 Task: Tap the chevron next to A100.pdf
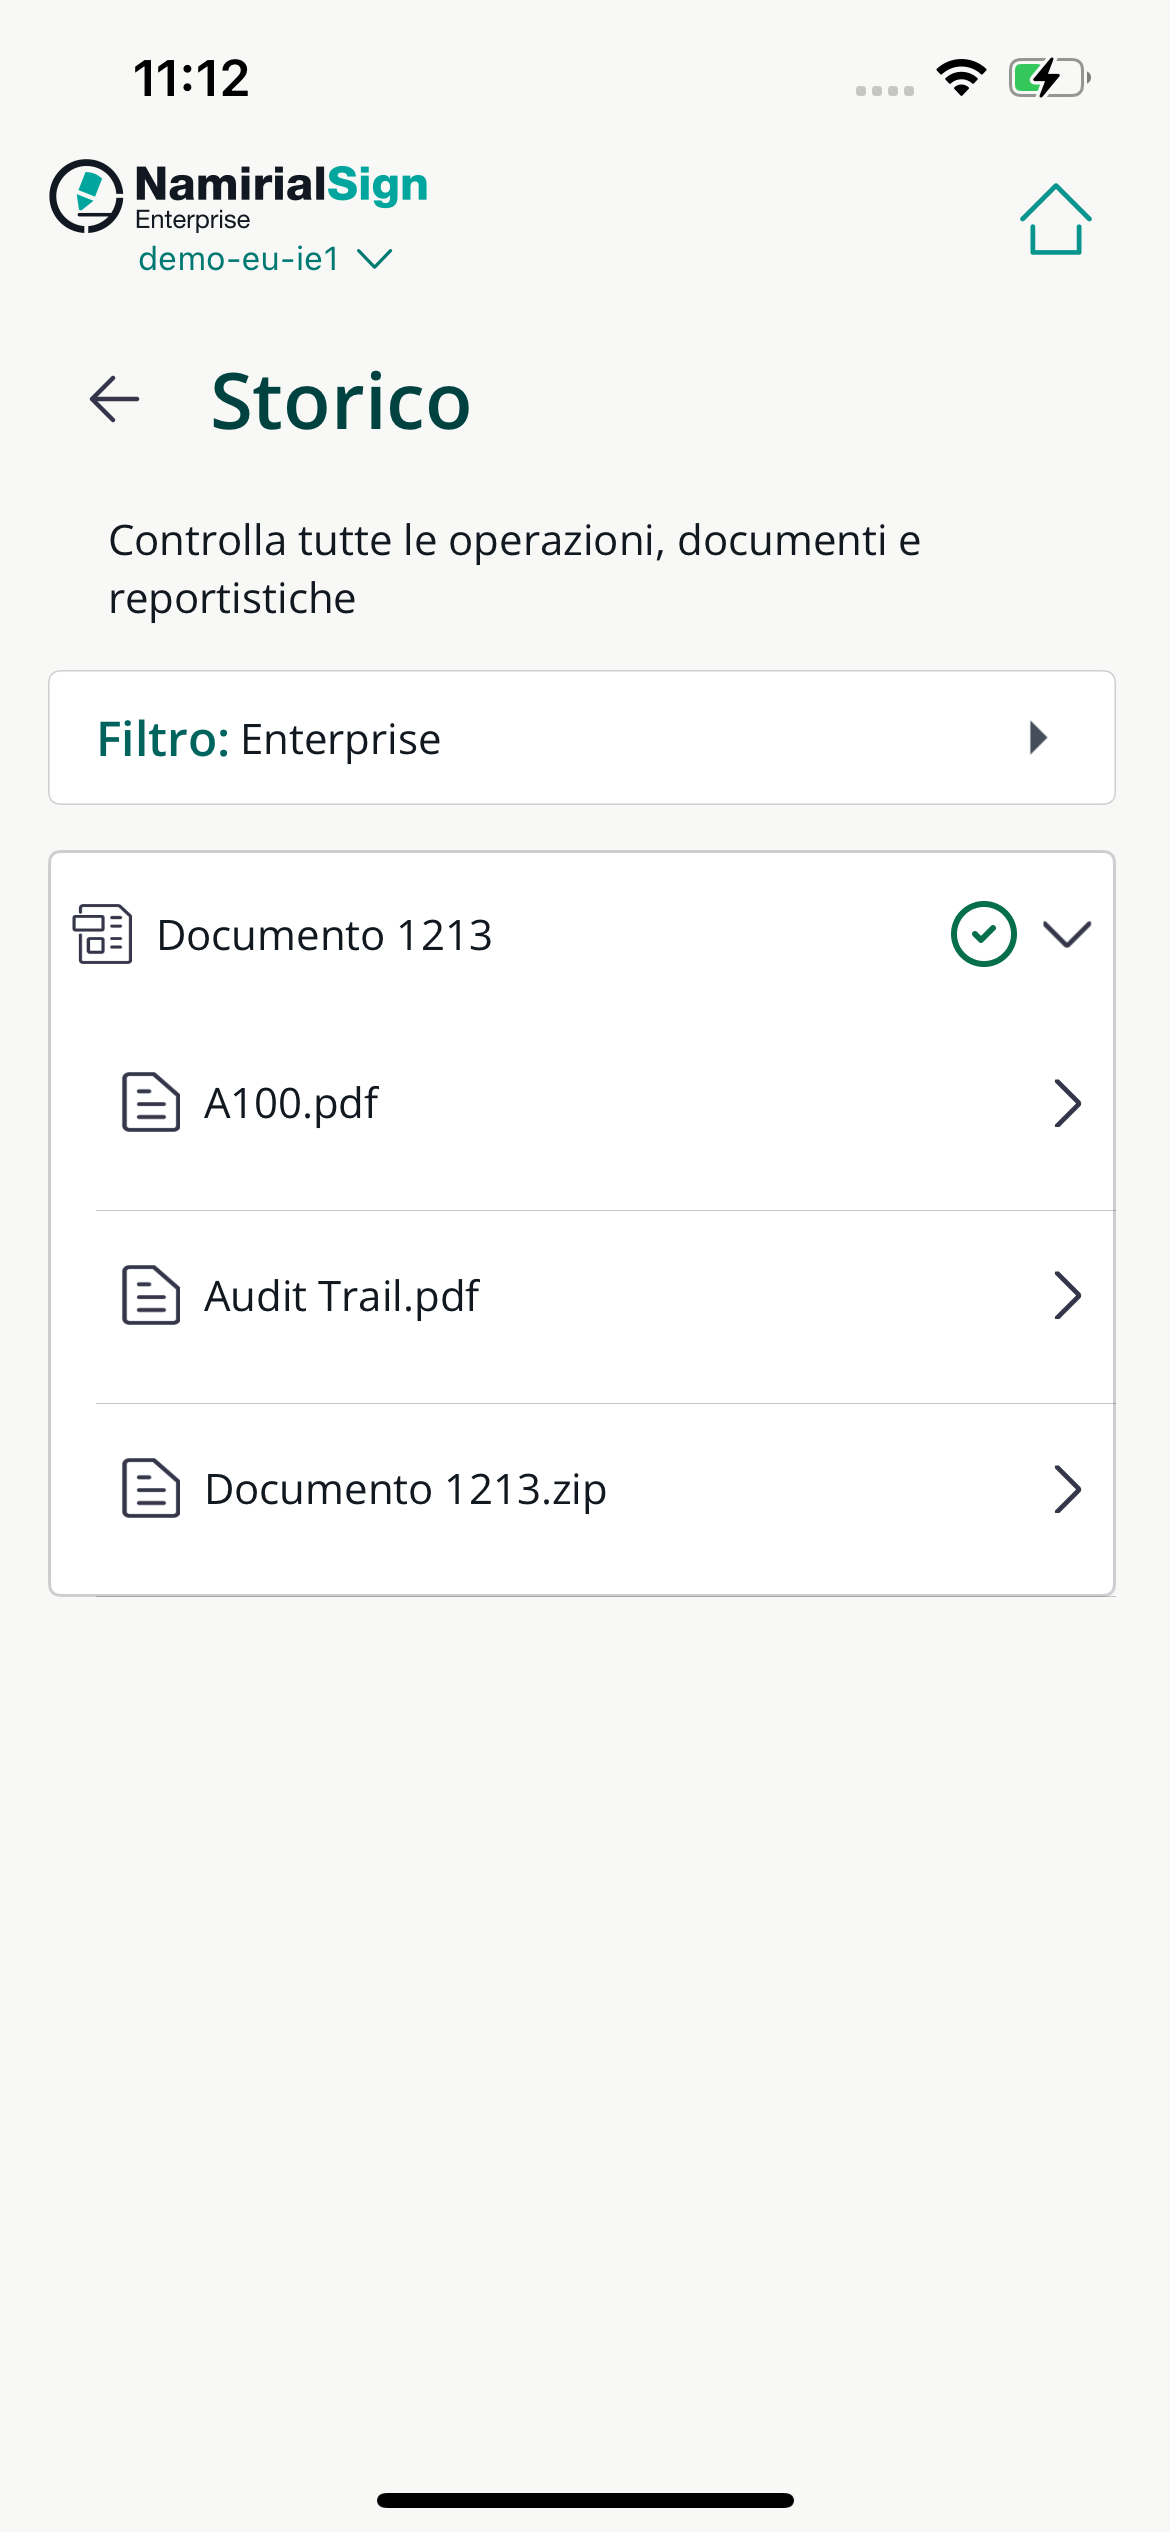[x=1068, y=1103]
